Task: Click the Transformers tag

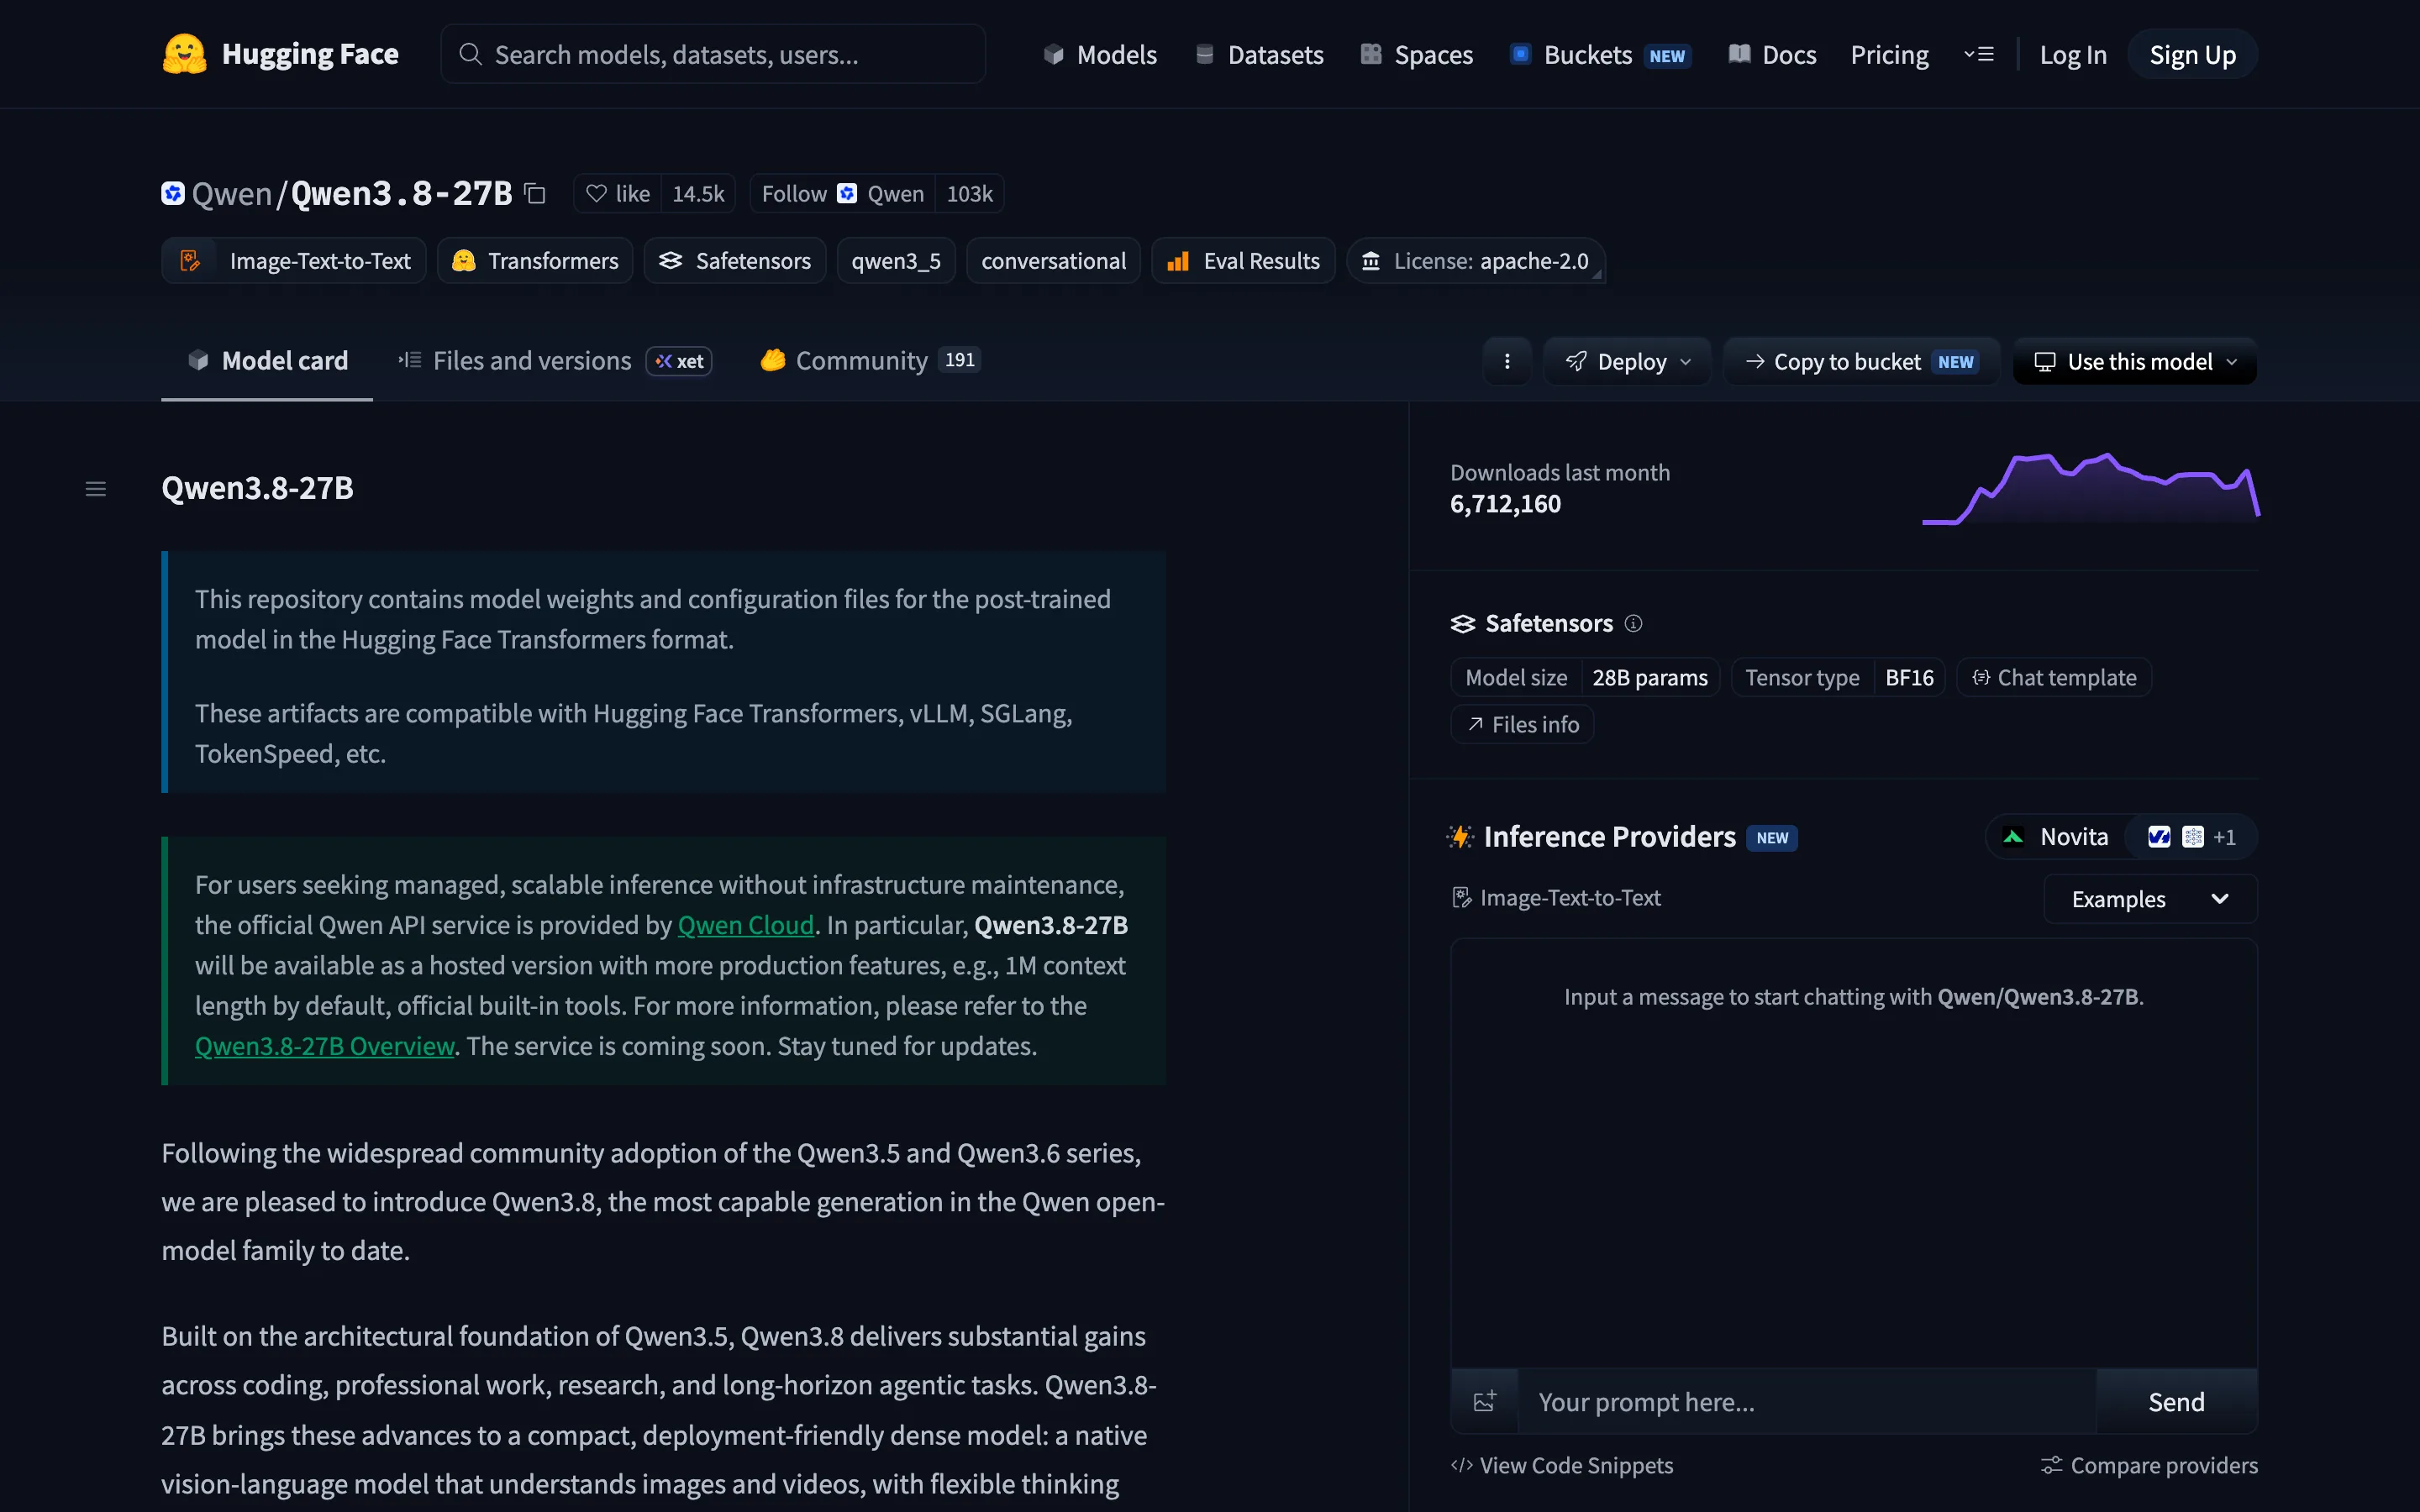Action: (535, 261)
